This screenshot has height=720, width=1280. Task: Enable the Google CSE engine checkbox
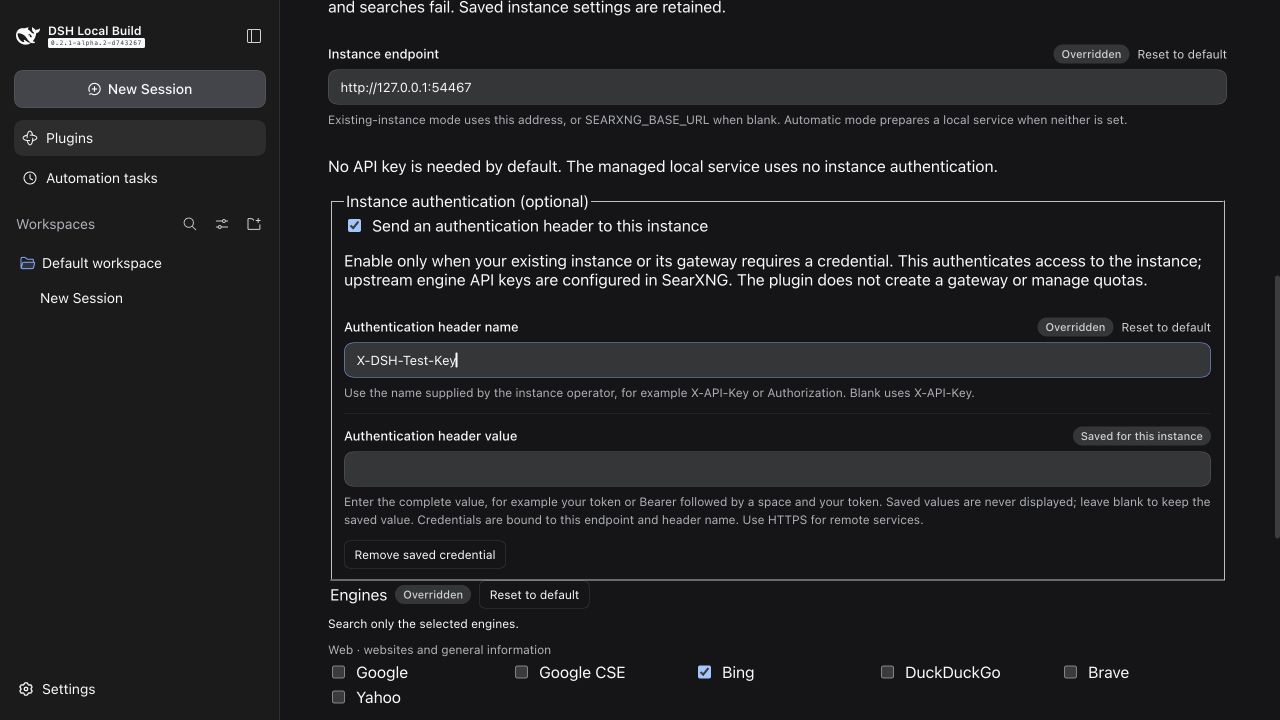coord(521,672)
